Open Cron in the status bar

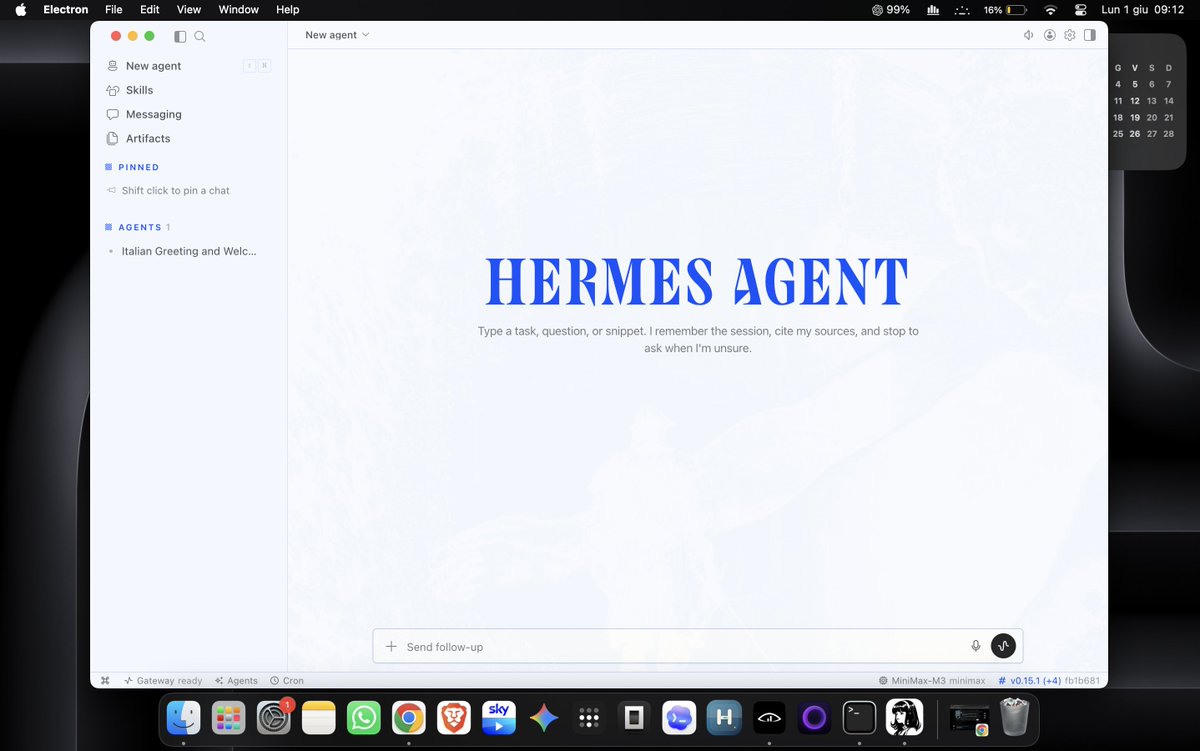coord(286,680)
